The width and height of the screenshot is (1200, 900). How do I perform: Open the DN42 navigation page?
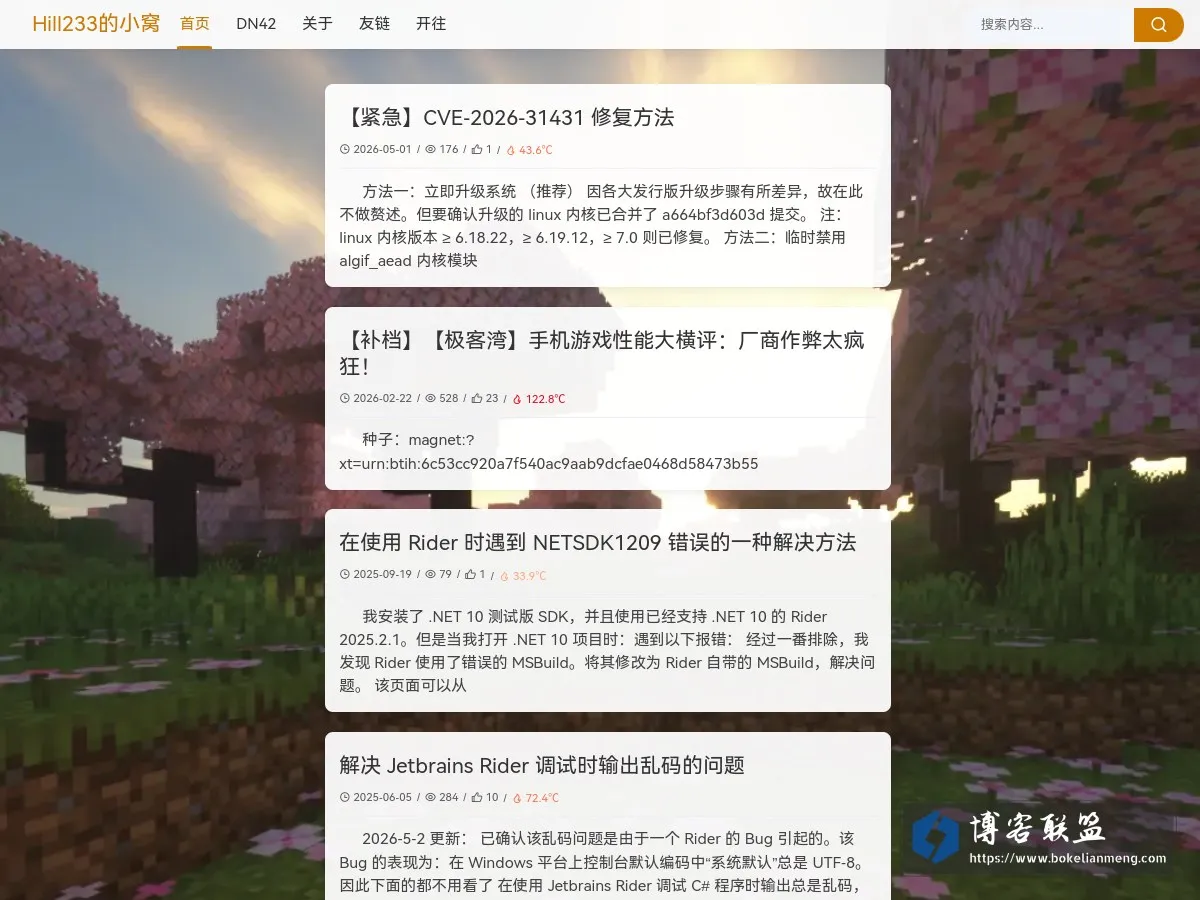(x=256, y=24)
